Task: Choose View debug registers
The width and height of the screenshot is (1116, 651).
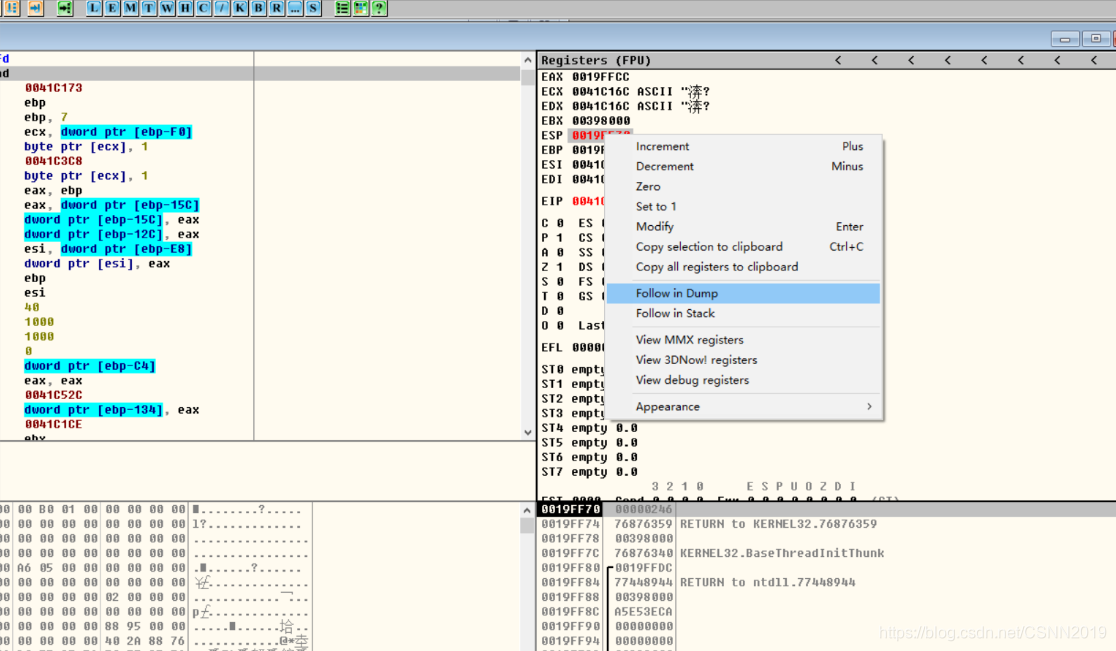Action: point(742,380)
